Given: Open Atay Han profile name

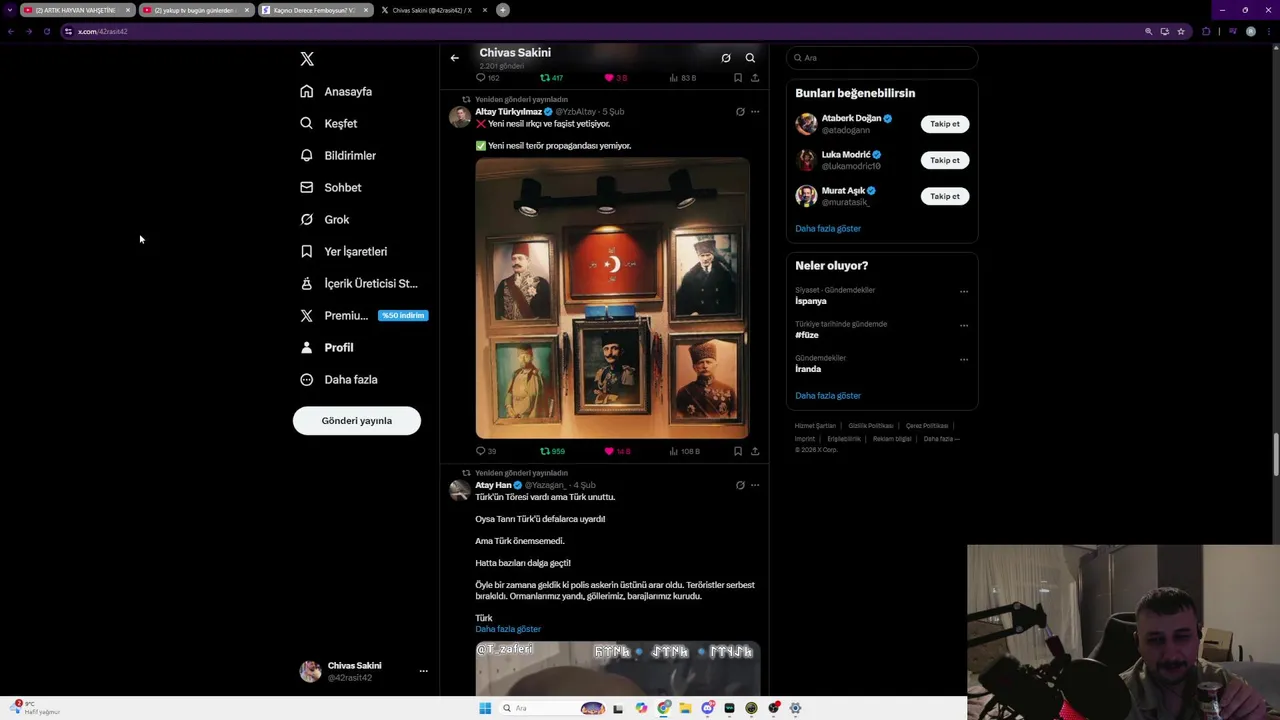Looking at the screenshot, I should coord(493,485).
